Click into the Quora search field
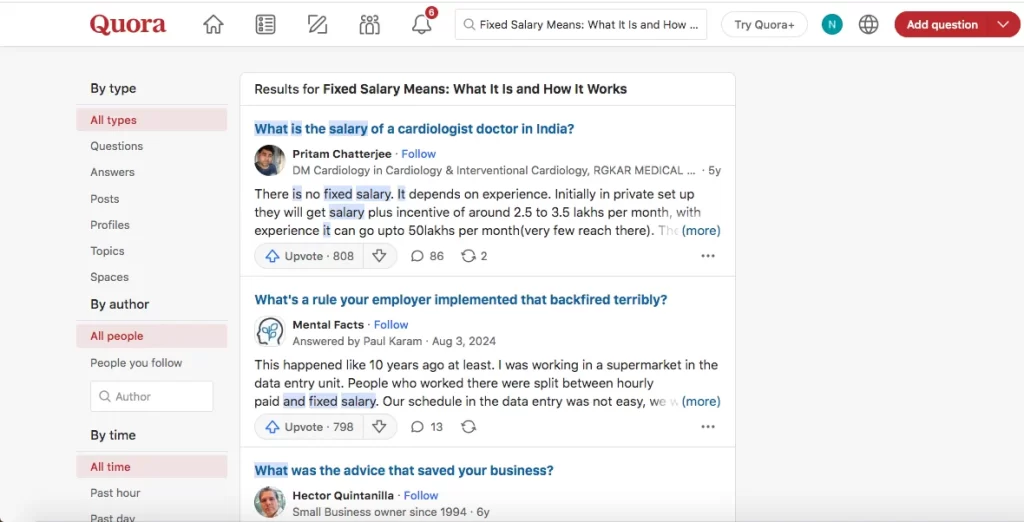Viewport: 1024px width, 522px height. pos(581,25)
